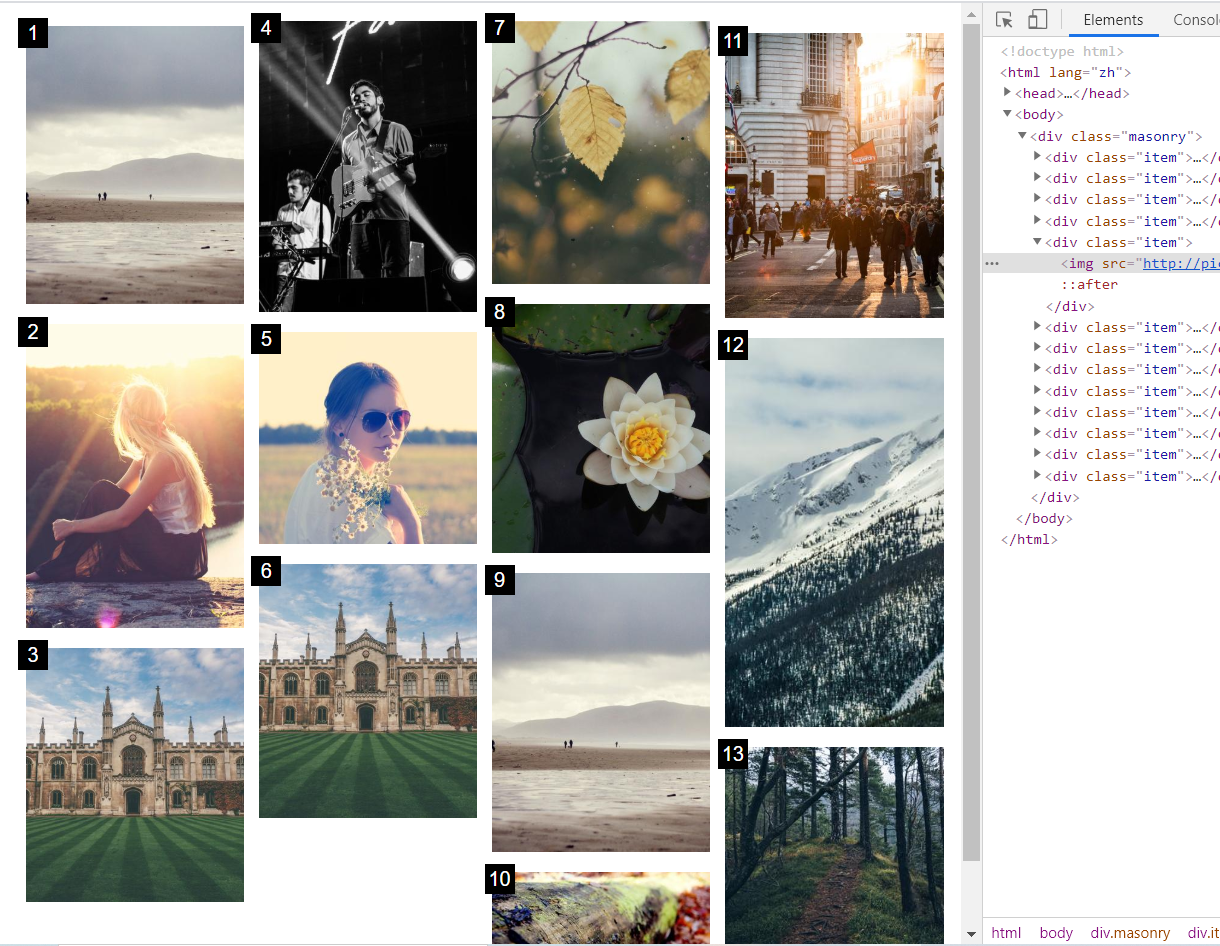This screenshot has width=1220, height=946.
Task: Click image 2, blonde woman at sunset
Action: pyautogui.click(x=135, y=476)
